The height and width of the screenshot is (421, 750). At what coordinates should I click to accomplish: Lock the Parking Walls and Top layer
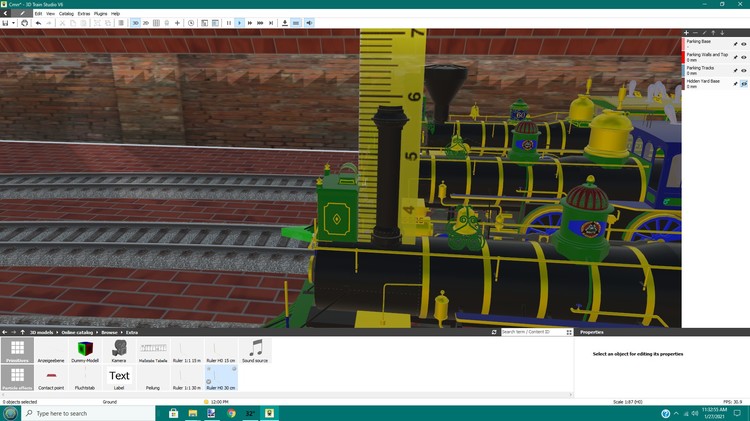735,57
